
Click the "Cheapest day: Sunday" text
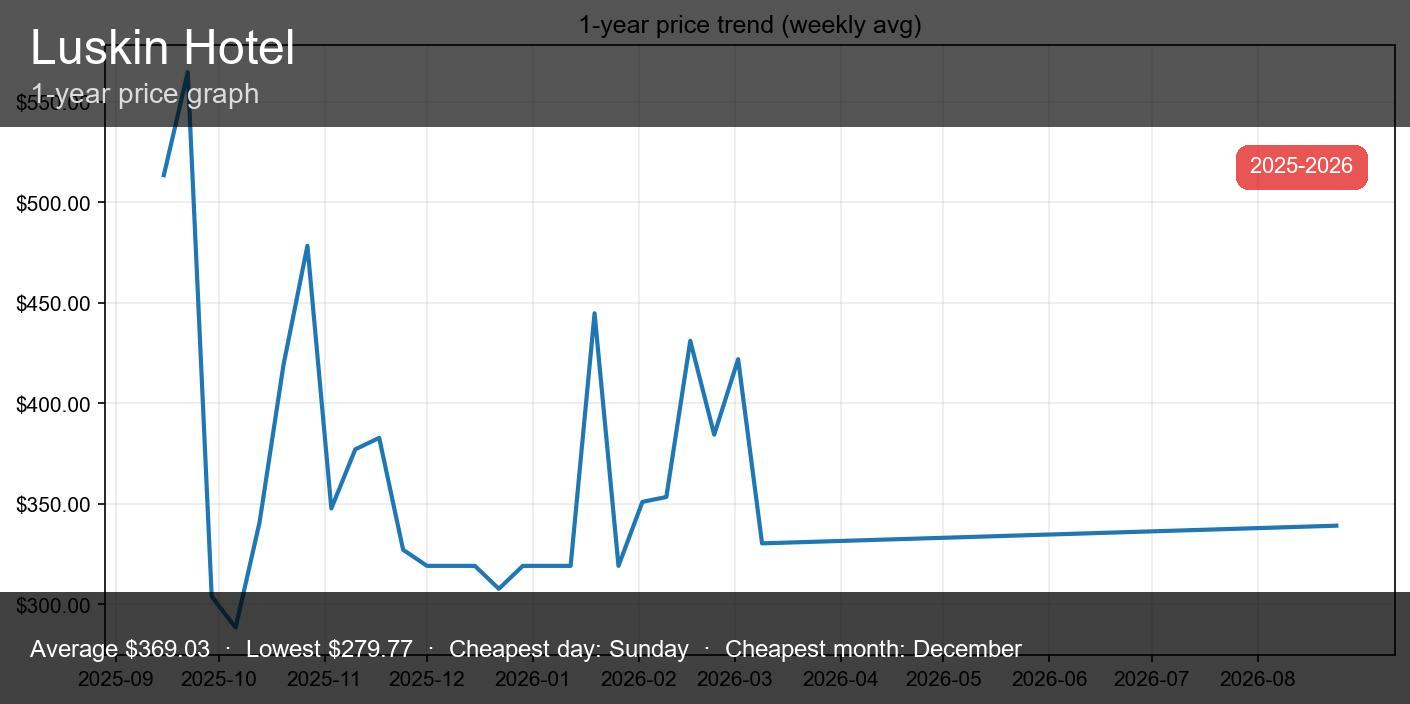coord(568,649)
